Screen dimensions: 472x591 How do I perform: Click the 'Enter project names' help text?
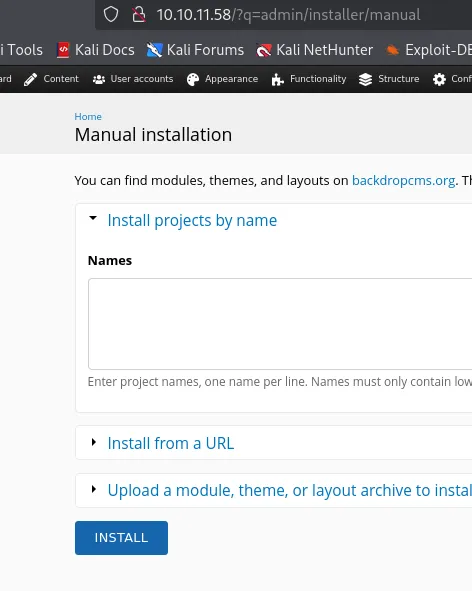click(280, 381)
